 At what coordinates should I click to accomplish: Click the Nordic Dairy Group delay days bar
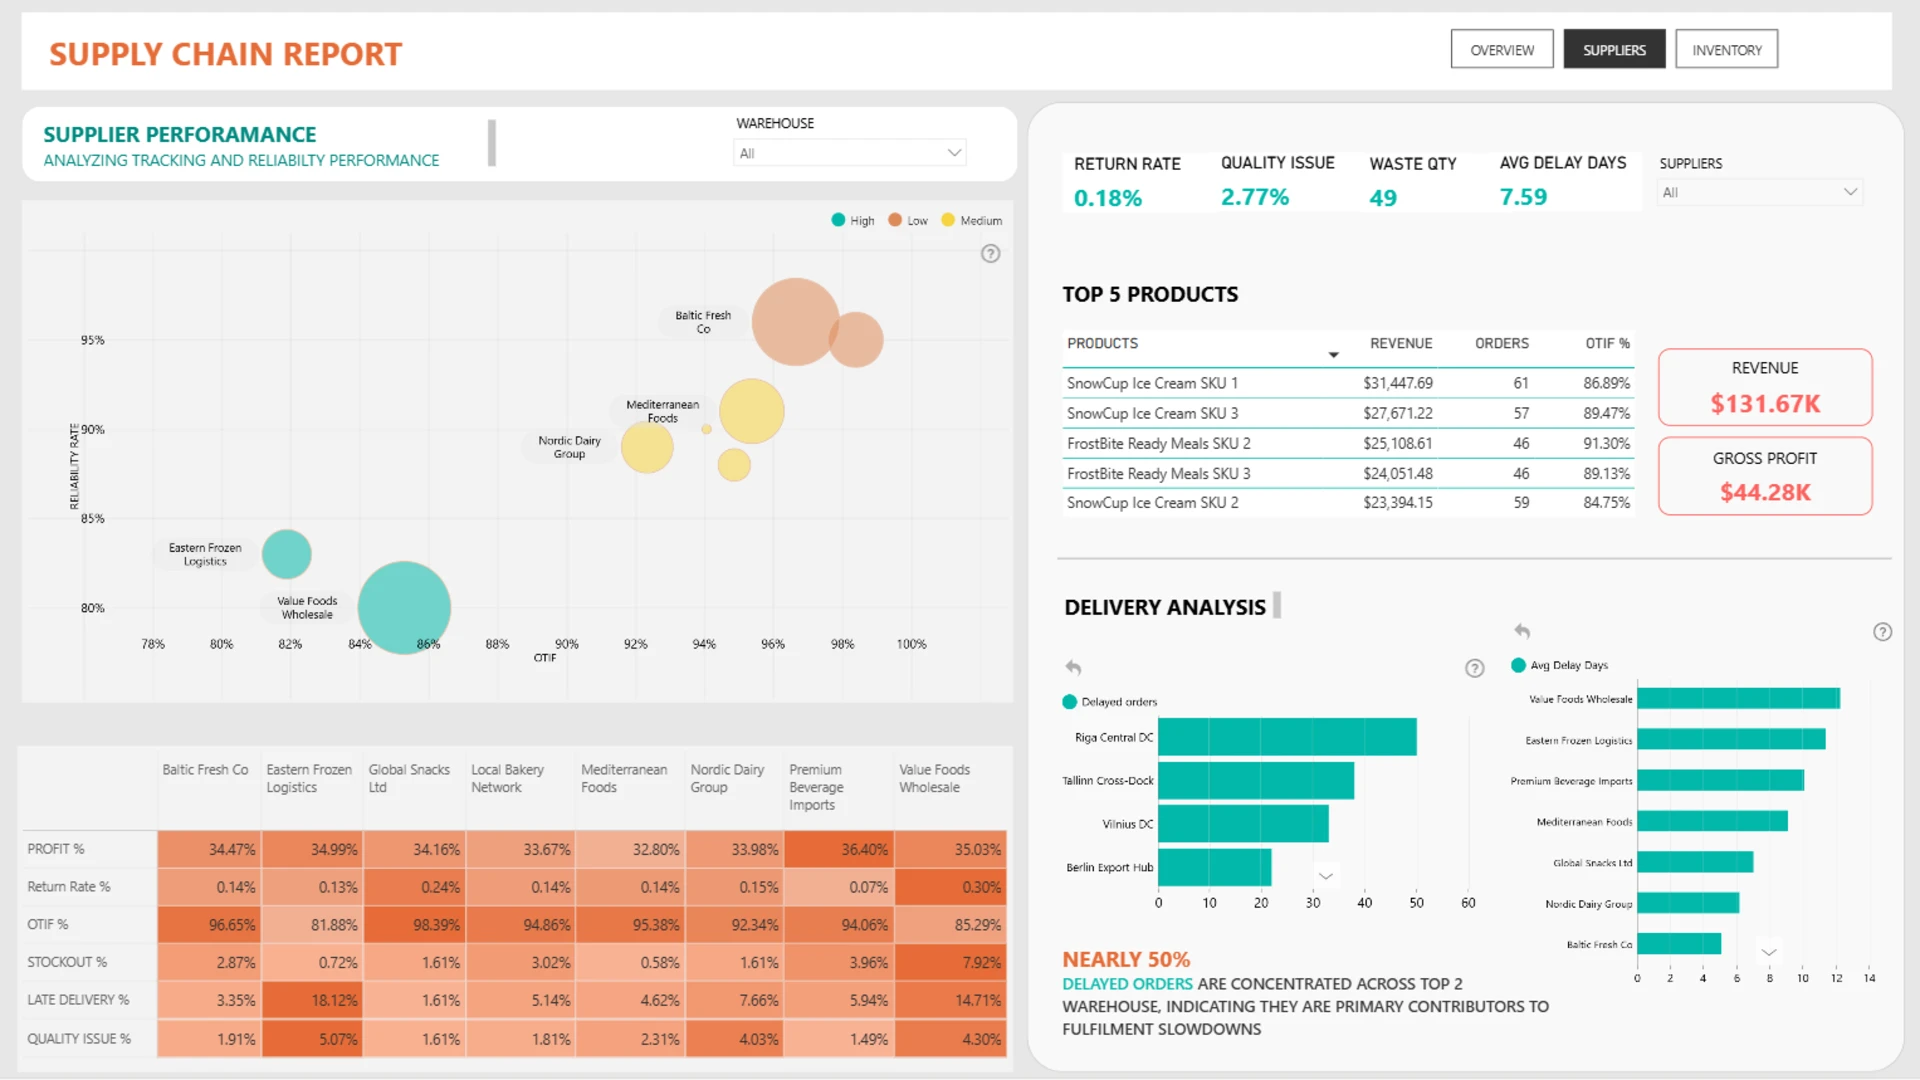click(1688, 903)
